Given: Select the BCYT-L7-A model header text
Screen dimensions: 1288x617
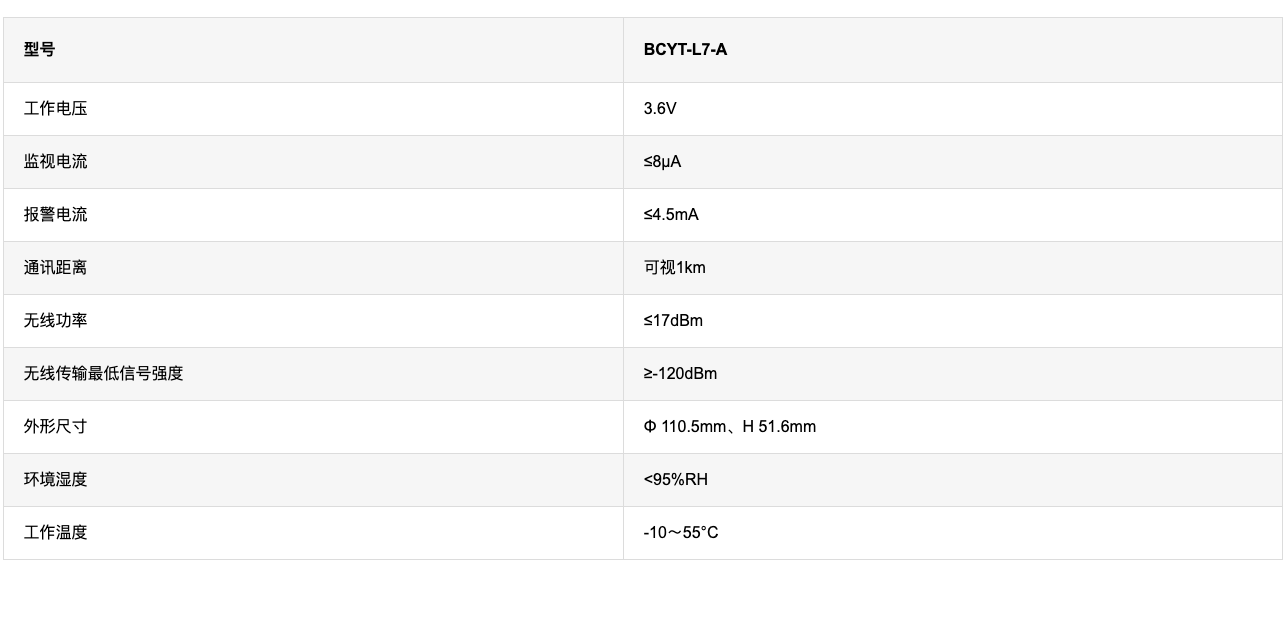Looking at the screenshot, I should [x=685, y=50].
